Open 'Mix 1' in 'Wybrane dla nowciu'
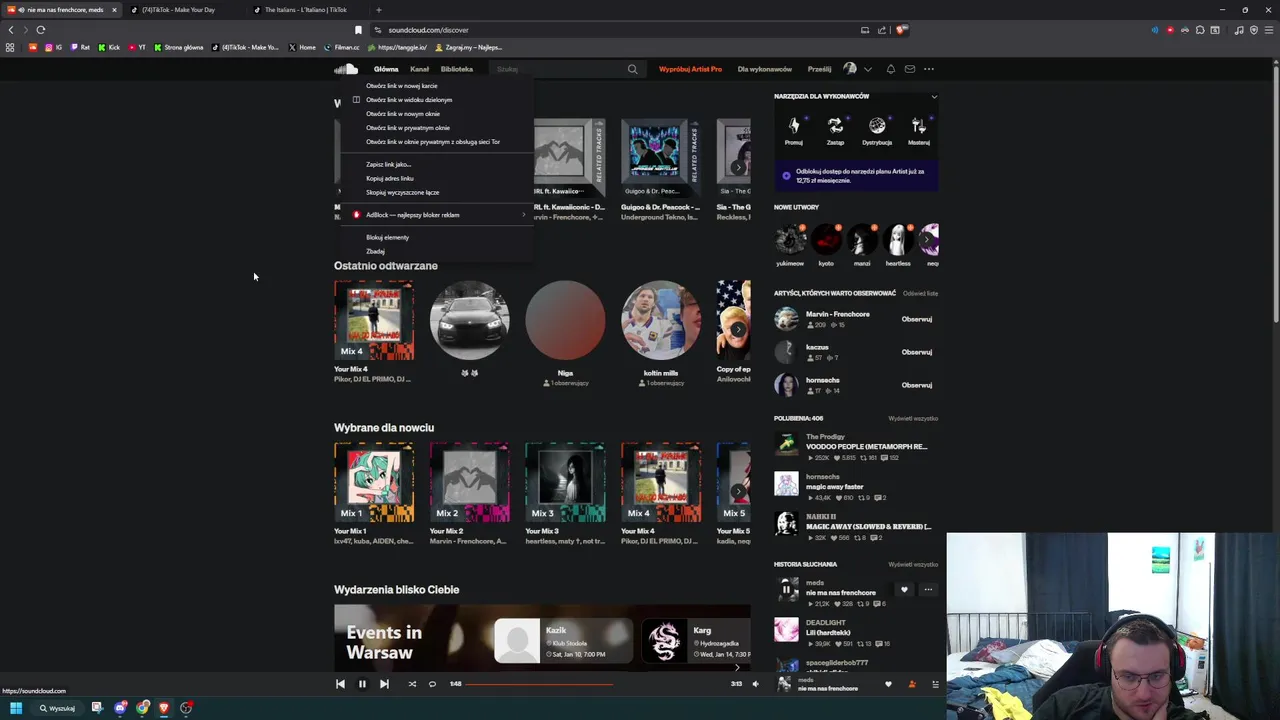The width and height of the screenshot is (1280, 720). (x=374, y=482)
